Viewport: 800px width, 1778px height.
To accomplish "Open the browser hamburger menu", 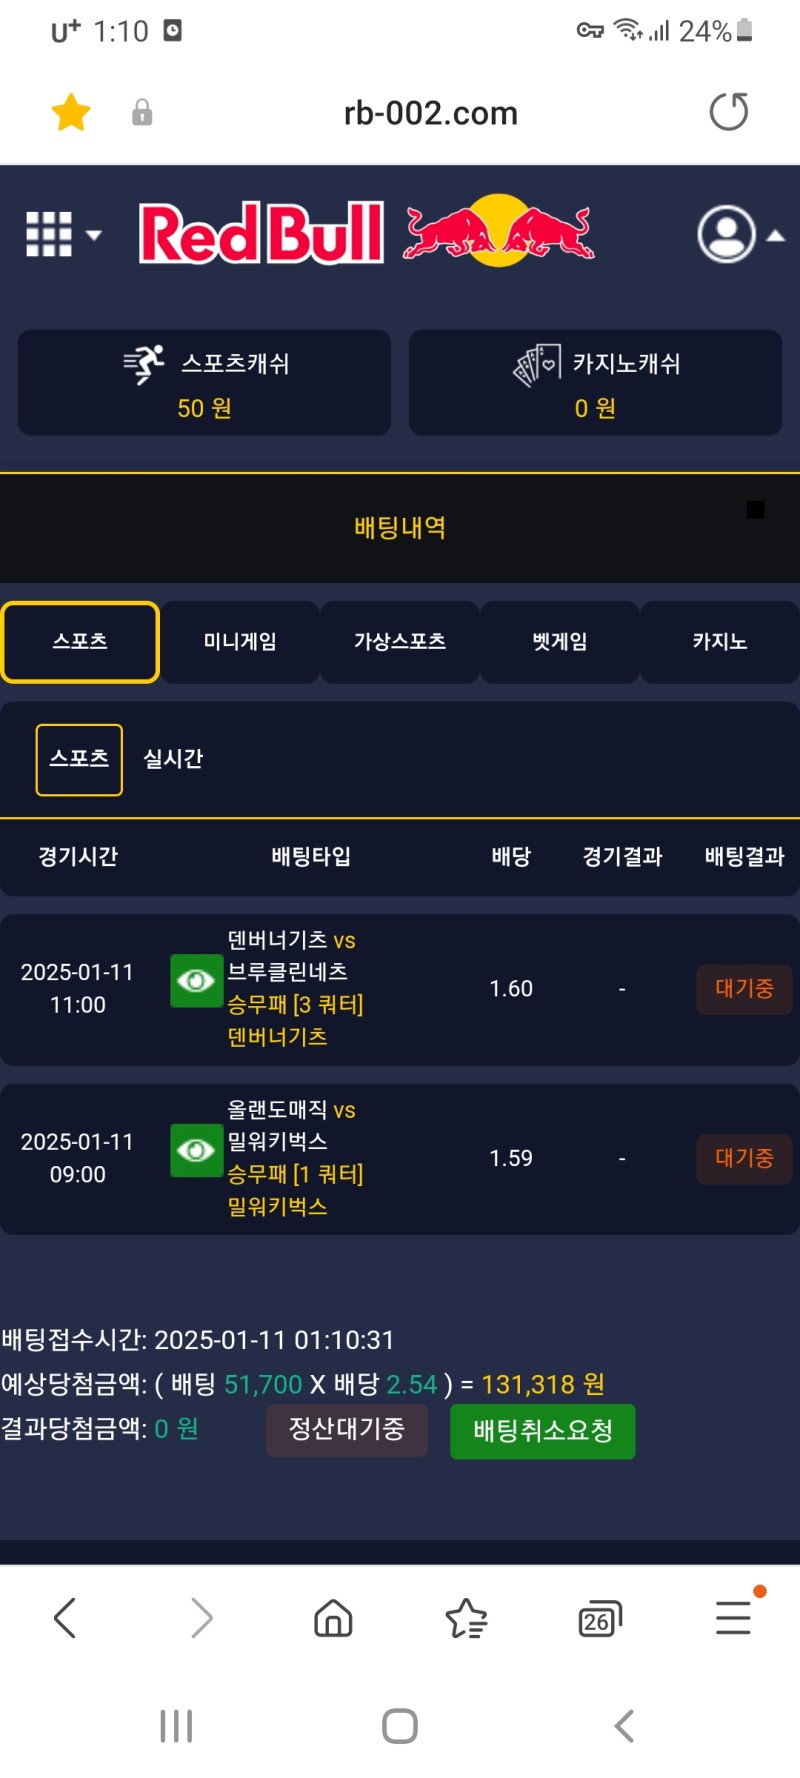I will [733, 1617].
